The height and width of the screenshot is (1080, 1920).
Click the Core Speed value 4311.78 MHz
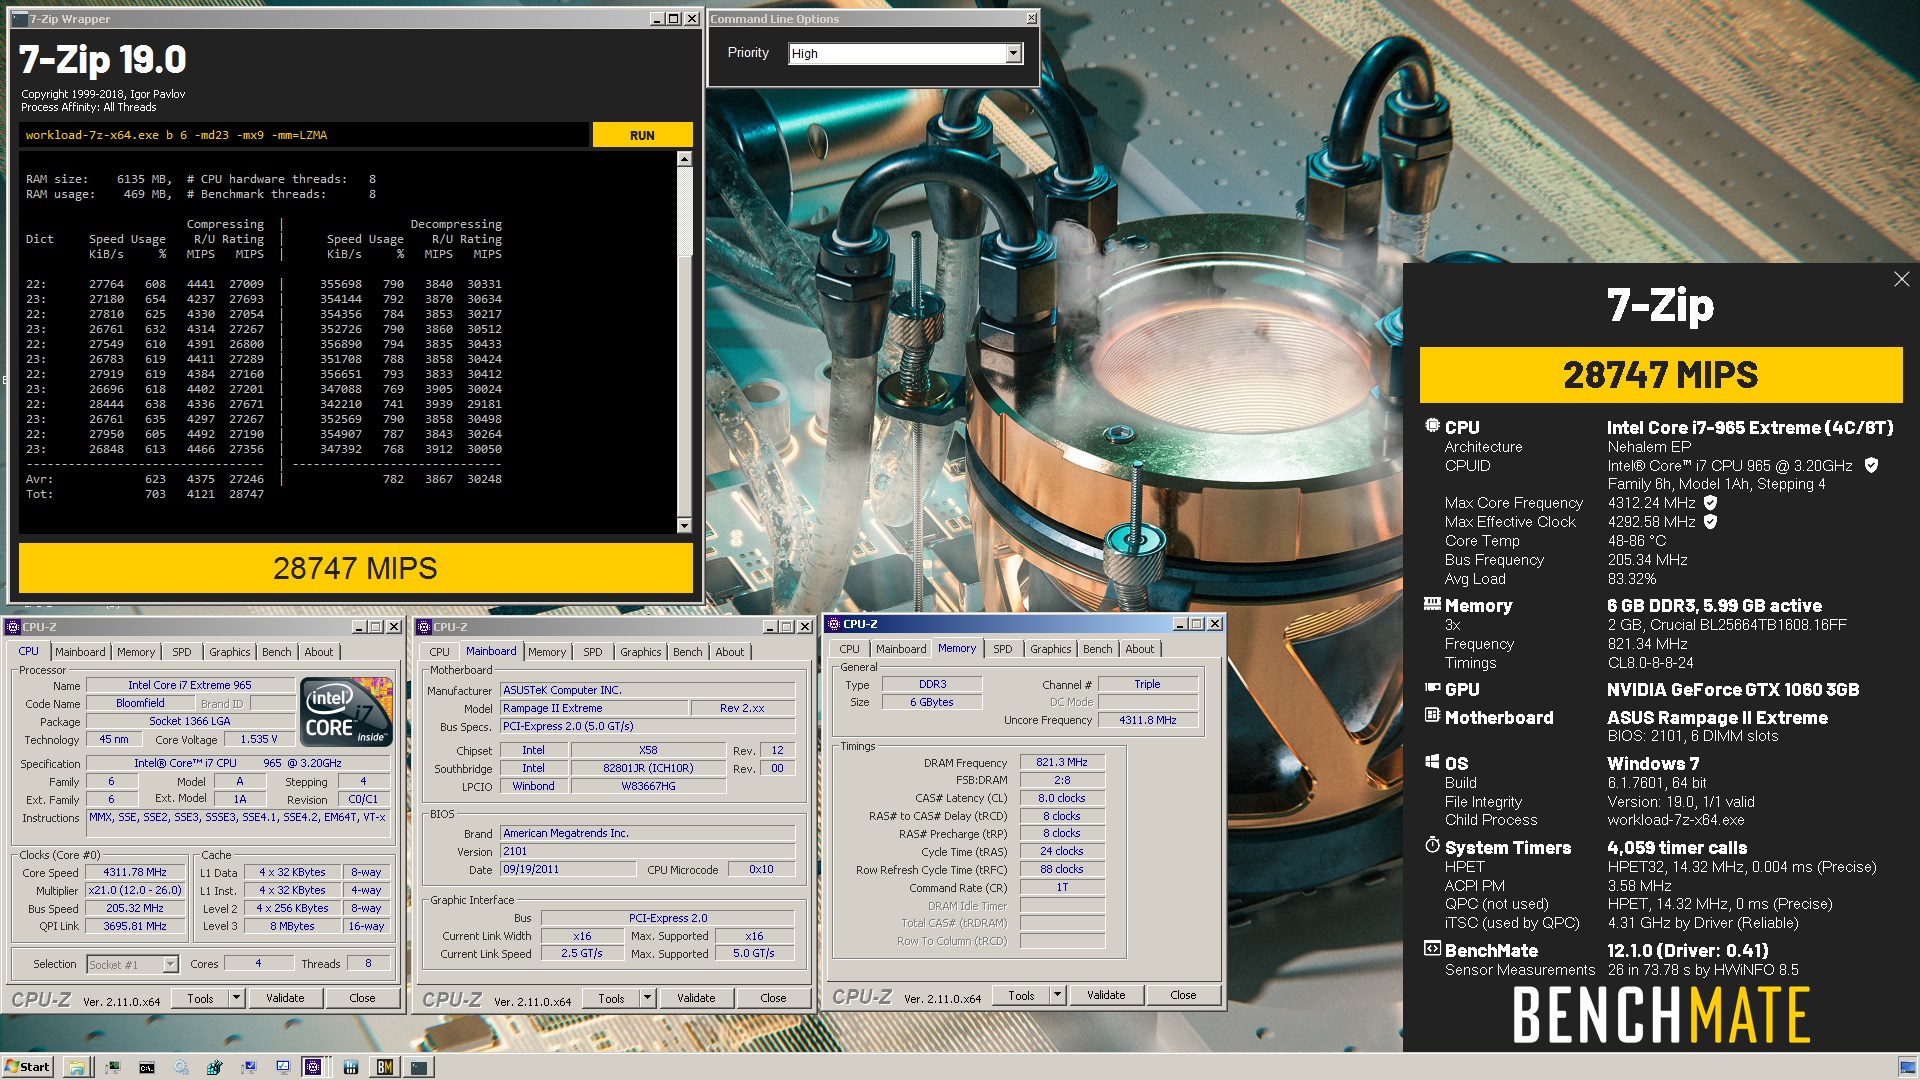(x=135, y=872)
